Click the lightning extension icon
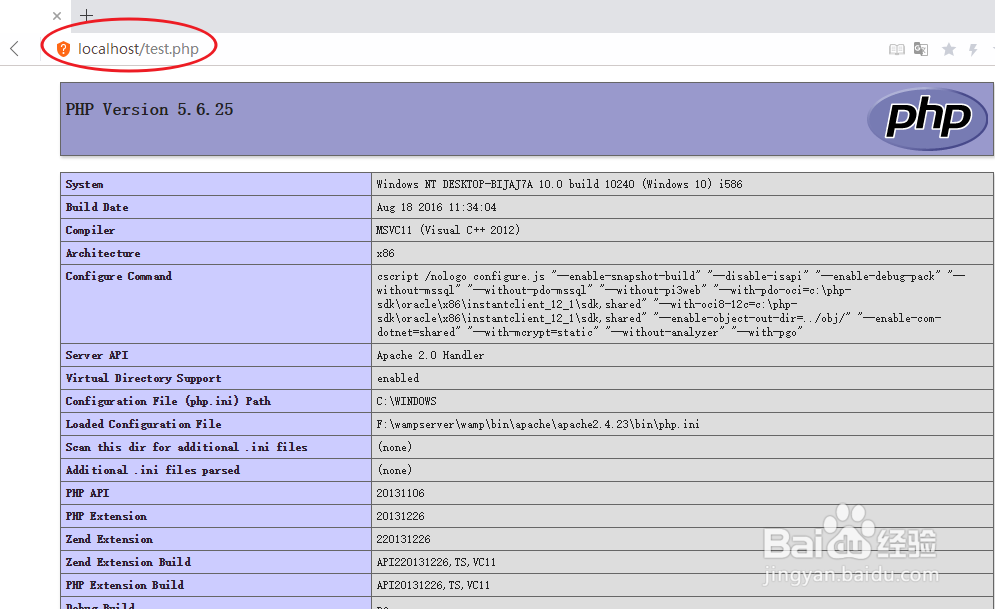This screenshot has width=995, height=609. coord(972,48)
